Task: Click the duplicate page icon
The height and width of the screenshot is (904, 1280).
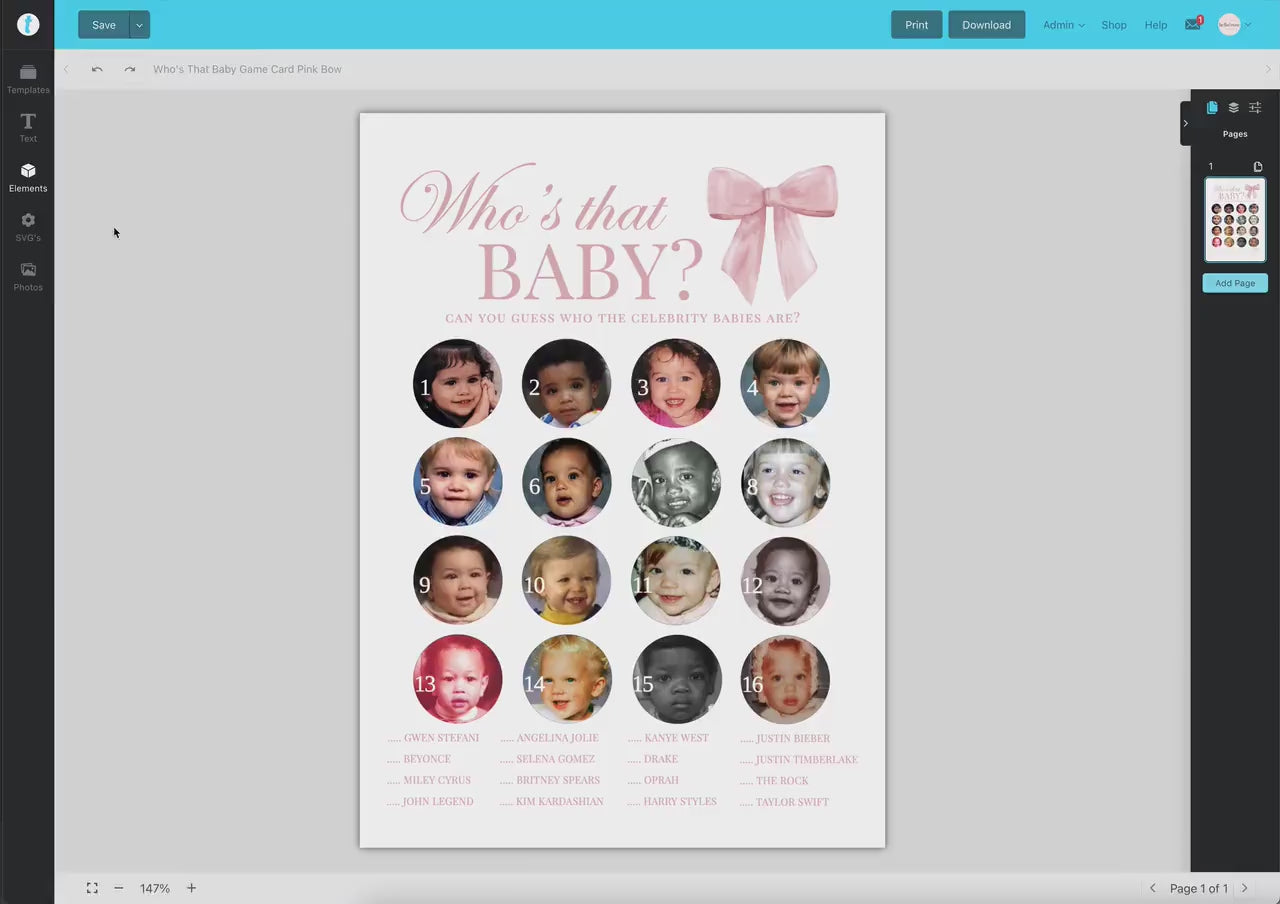Action: pos(1258,167)
